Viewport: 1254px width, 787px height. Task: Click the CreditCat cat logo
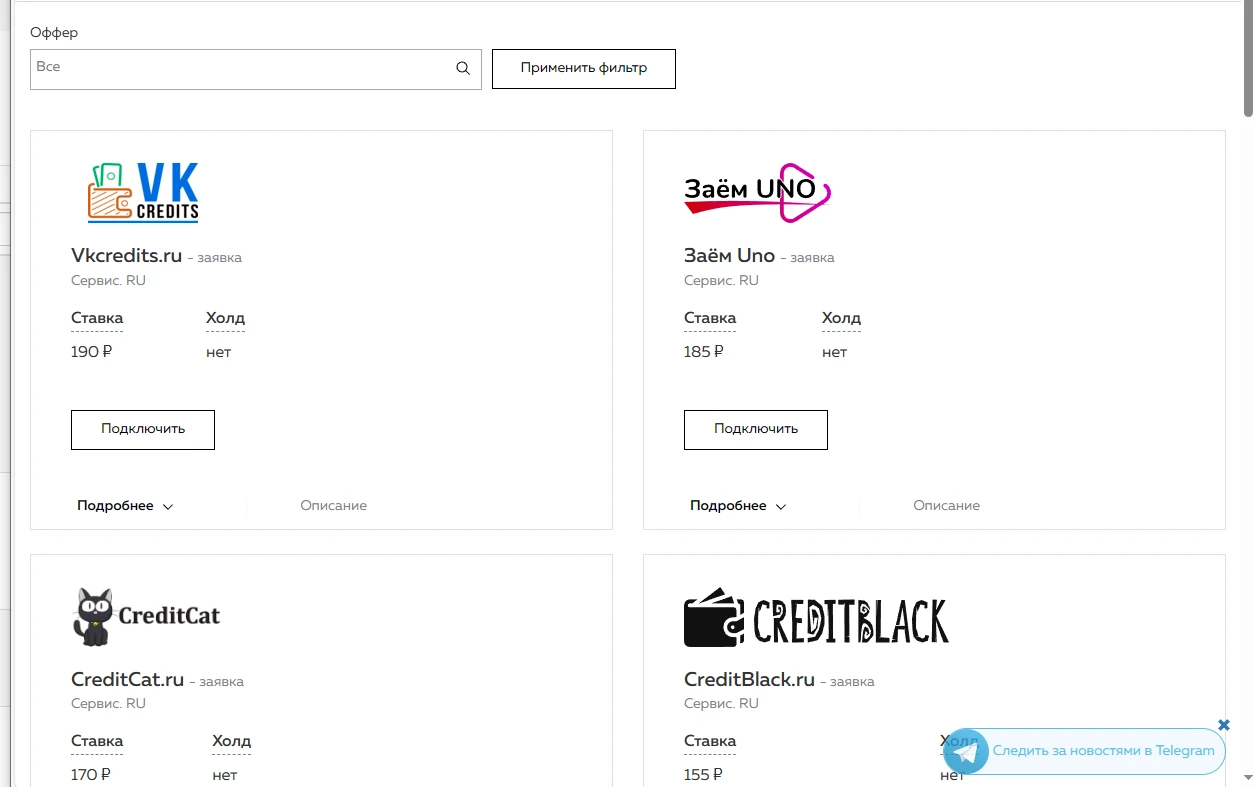coord(147,616)
